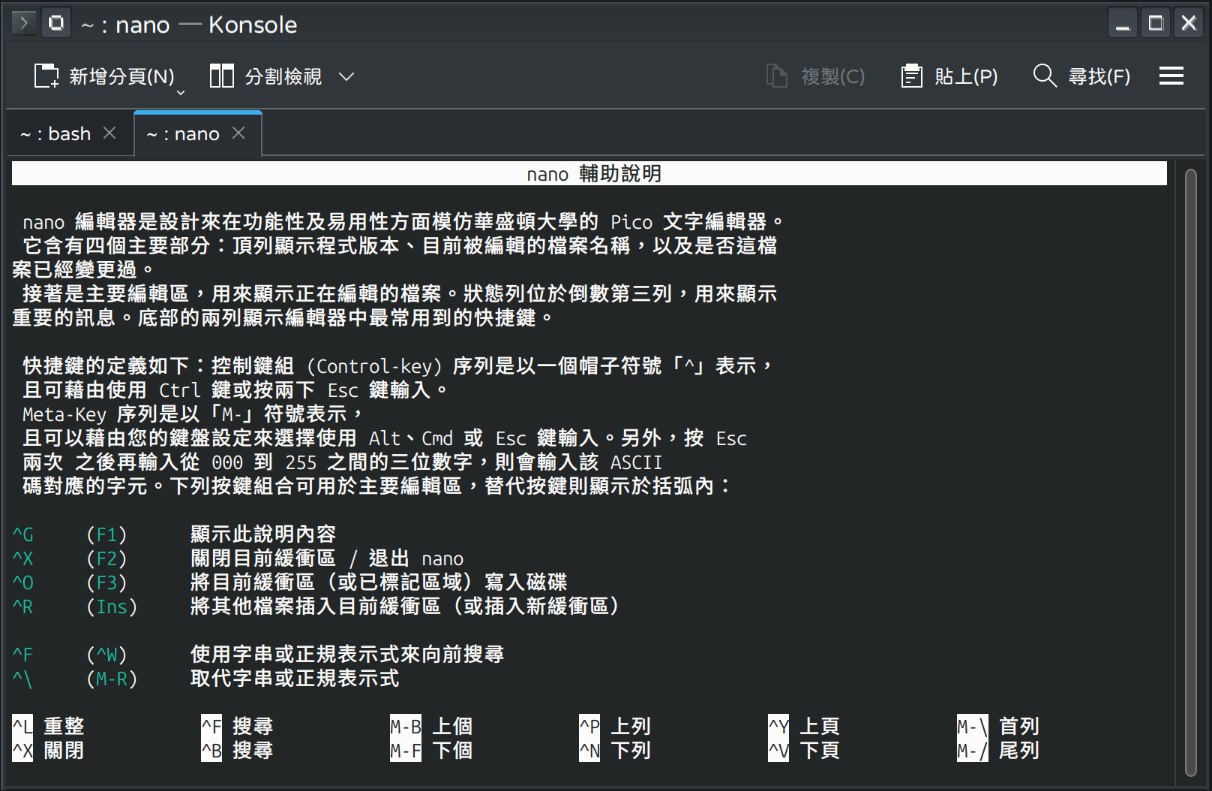Maximize the Konsole window
Image resolution: width=1212 pixels, height=791 pixels.
[x=1156, y=23]
